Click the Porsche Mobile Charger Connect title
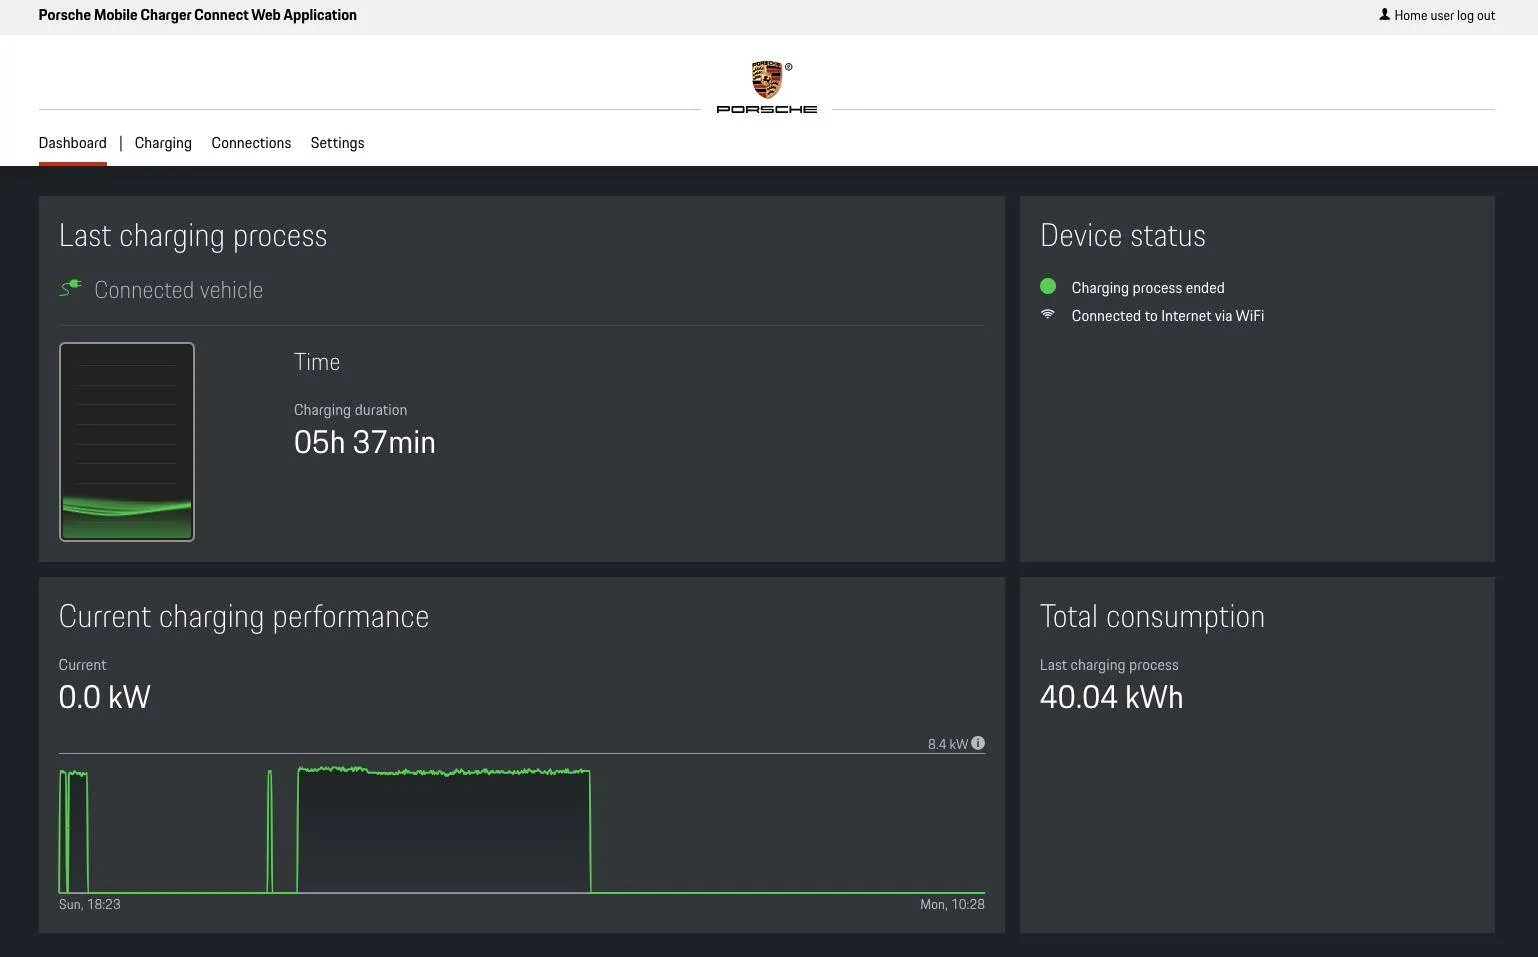This screenshot has height=957, width=1538. [x=198, y=15]
